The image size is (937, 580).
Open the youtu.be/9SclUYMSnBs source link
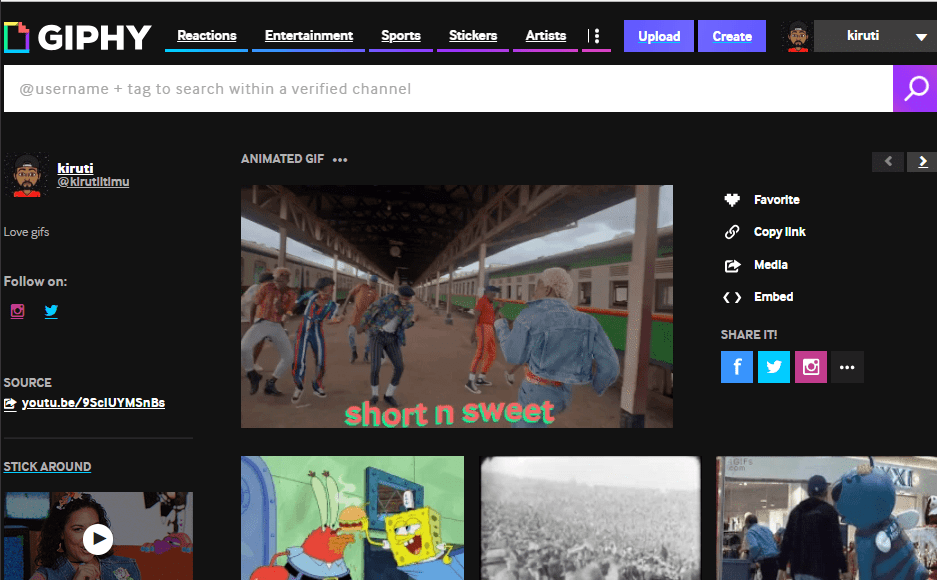[93, 403]
